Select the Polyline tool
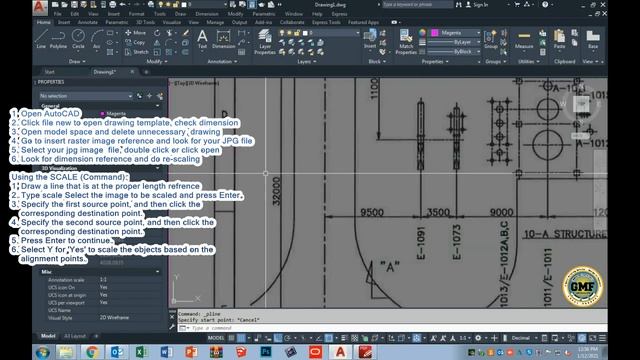This screenshot has width=640, height=360. [x=58, y=39]
